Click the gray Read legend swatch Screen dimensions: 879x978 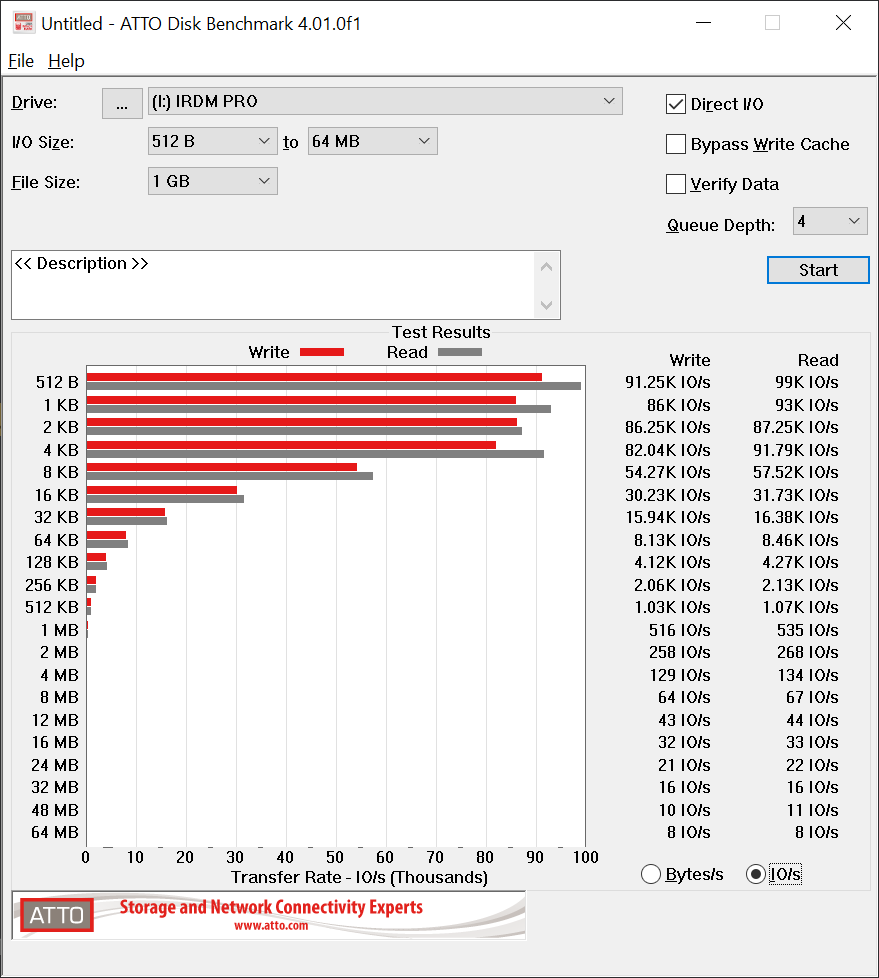460,352
